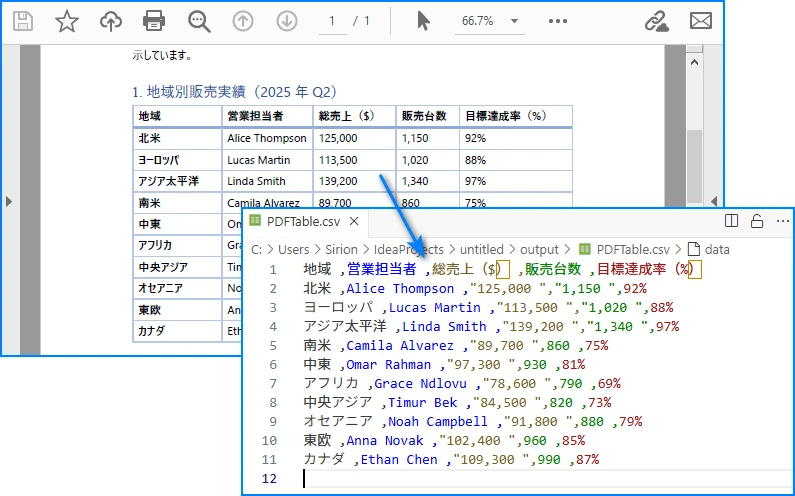Image resolution: width=795 pixels, height=496 pixels.
Task: Click line number 1 in the editor
Action: (273, 269)
